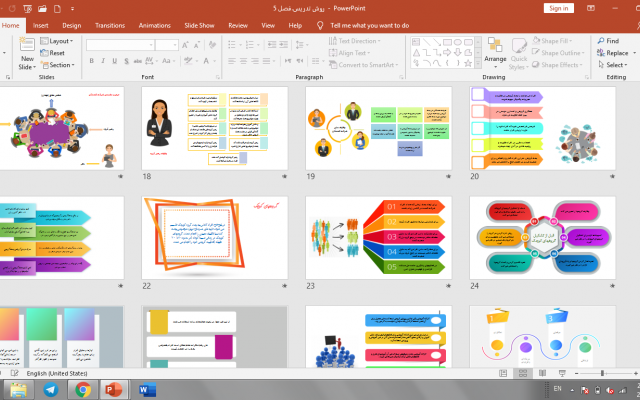
Task: Open the Telegram taskbar icon
Action: pyautogui.click(x=51, y=390)
